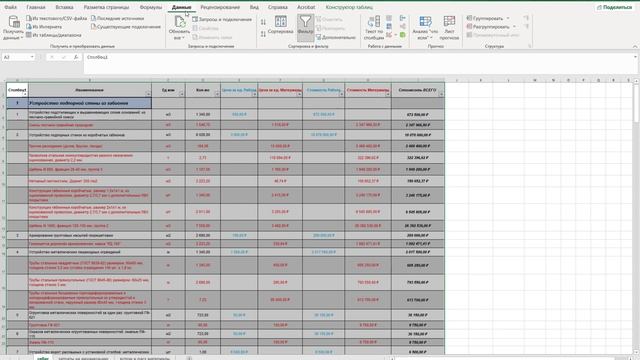
Task: Open Анализ "что если" menu
Action: pyautogui.click(x=425, y=28)
